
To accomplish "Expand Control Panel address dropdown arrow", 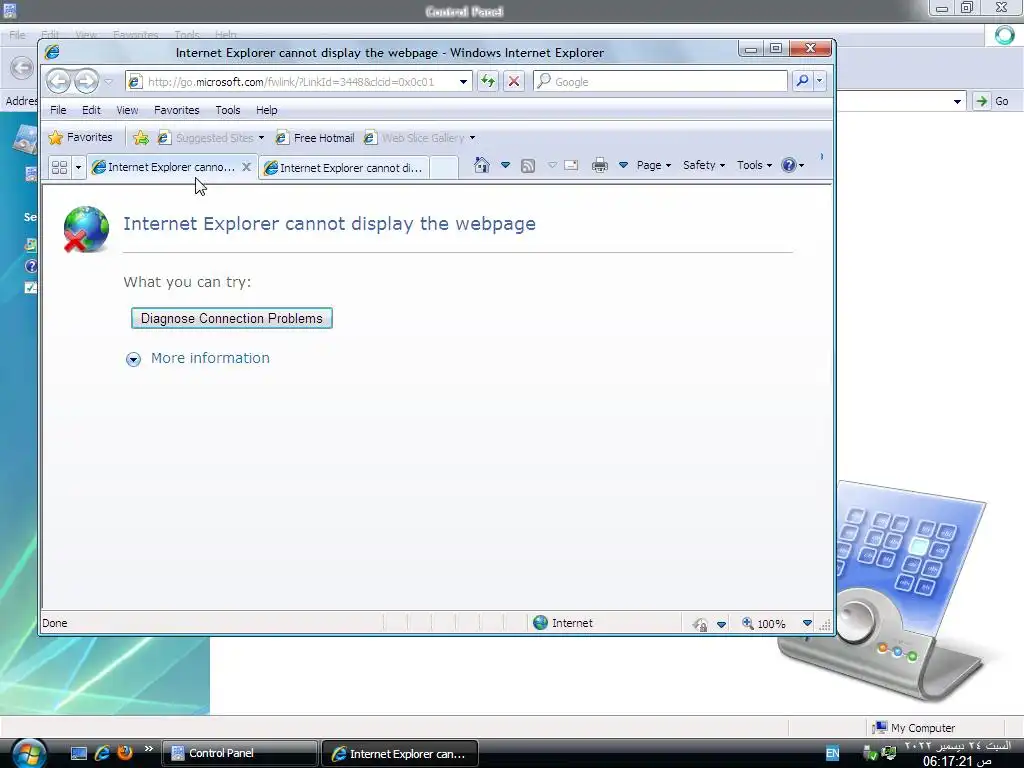I will click(x=957, y=101).
